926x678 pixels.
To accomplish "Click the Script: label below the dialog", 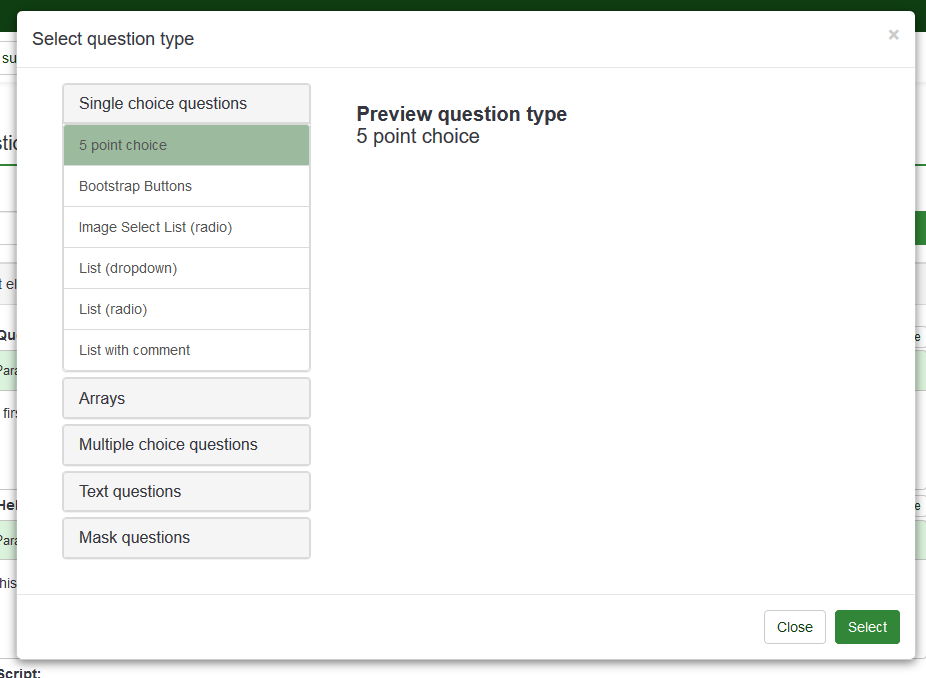I will [20, 673].
